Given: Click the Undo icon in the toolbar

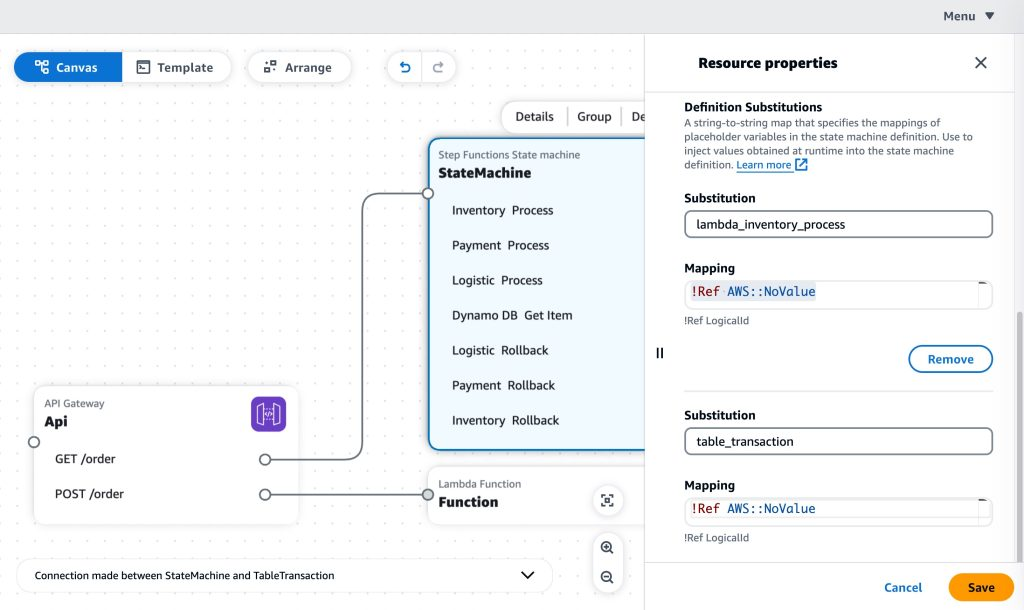Looking at the screenshot, I should 405,66.
